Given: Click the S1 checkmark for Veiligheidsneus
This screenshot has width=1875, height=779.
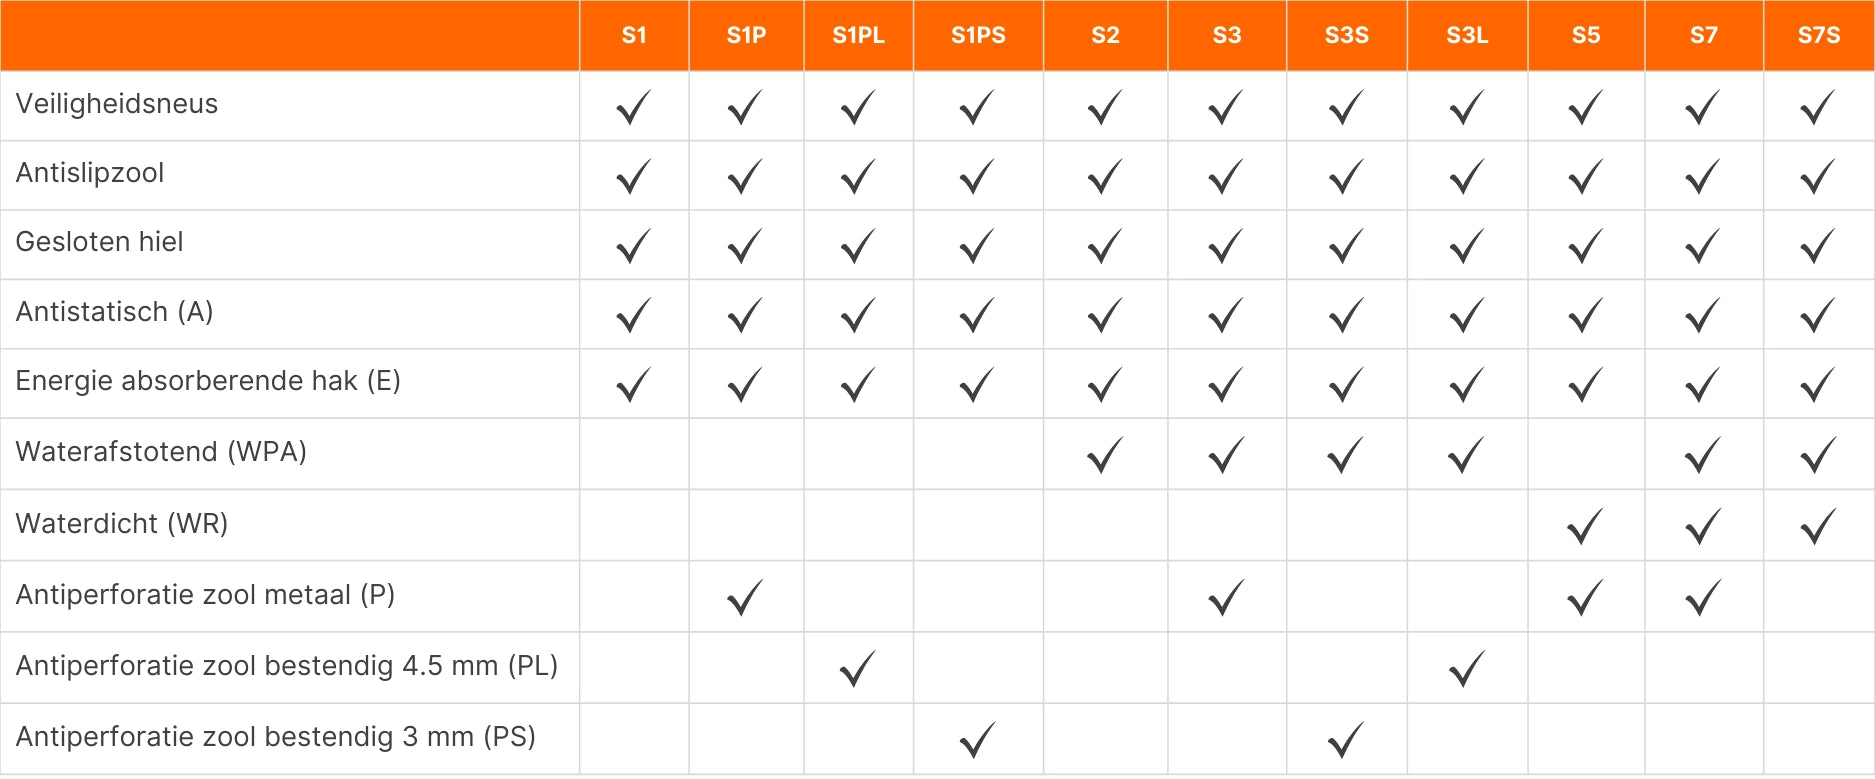Looking at the screenshot, I should coord(633,107).
